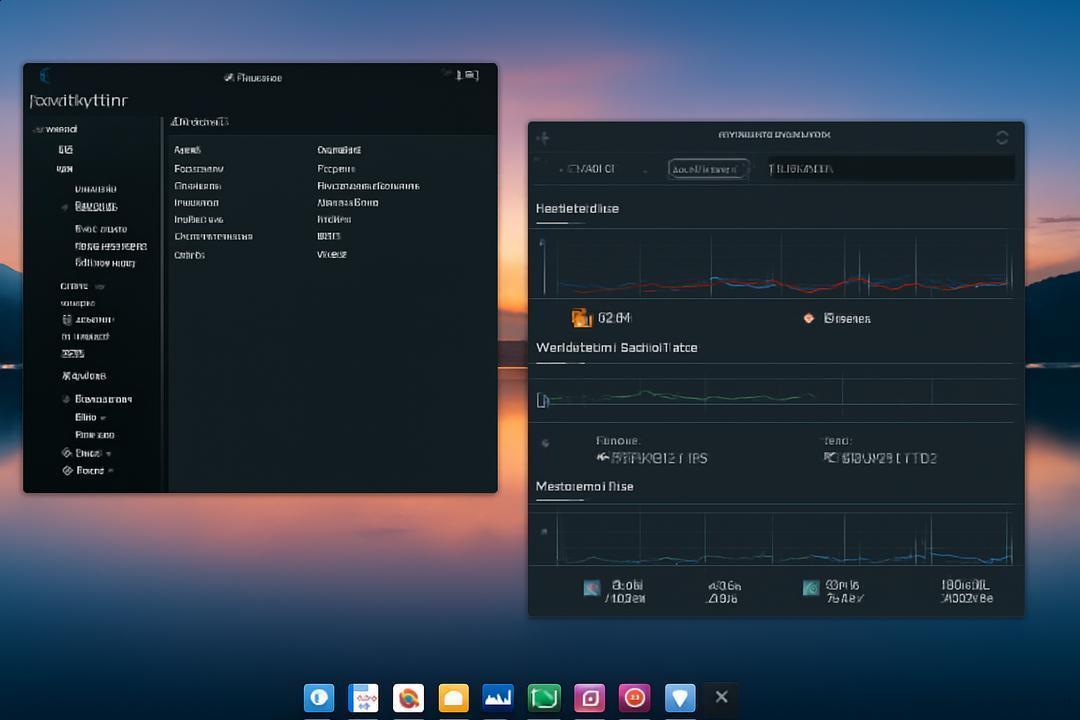Open the chevron beside the 'Ellio' sidebar row
Image resolution: width=1080 pixels, height=720 pixels.
tap(103, 418)
